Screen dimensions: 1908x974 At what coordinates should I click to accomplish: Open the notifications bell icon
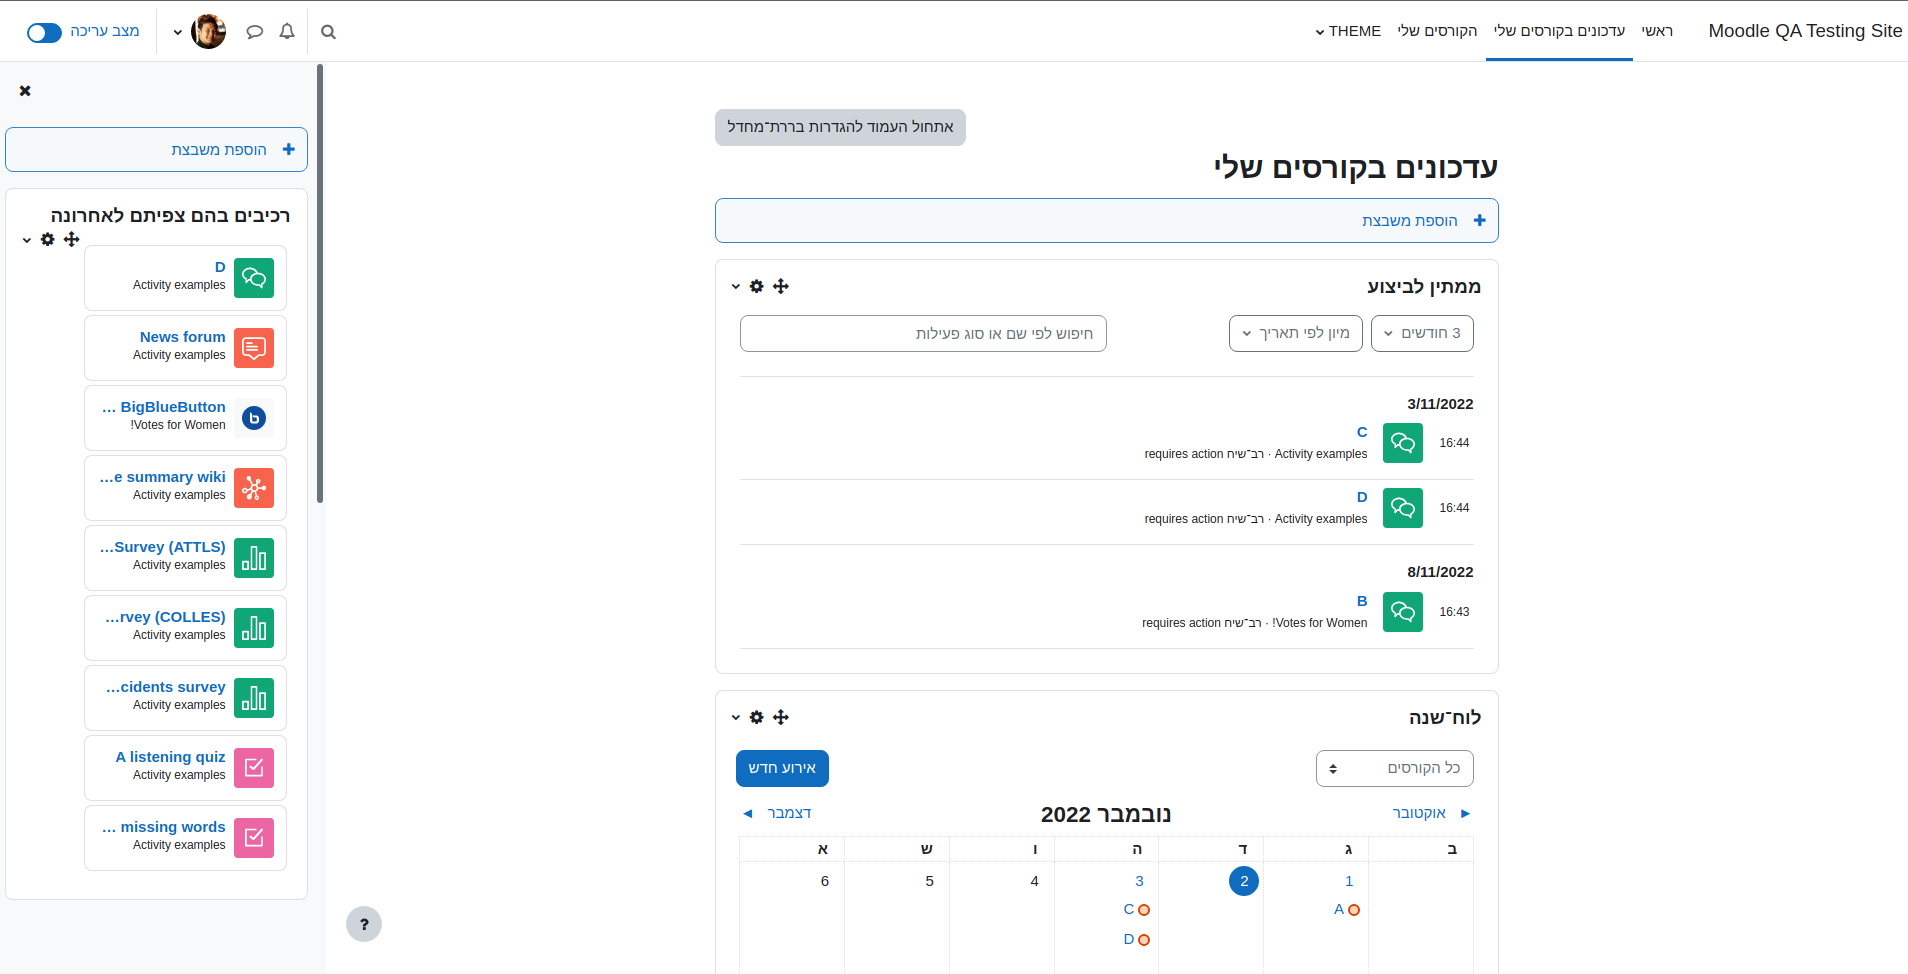[287, 32]
